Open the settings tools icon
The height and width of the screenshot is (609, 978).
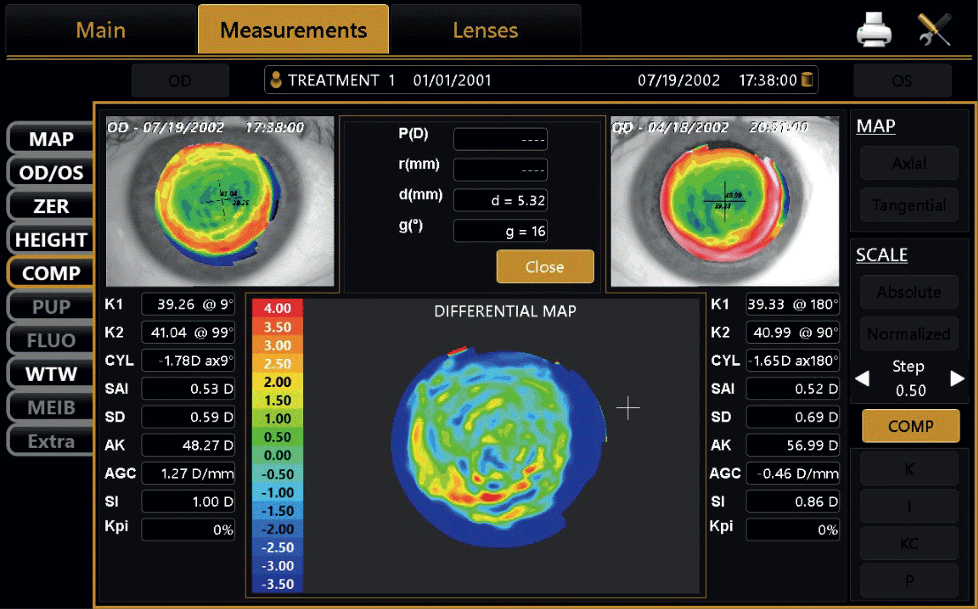pyautogui.click(x=933, y=31)
